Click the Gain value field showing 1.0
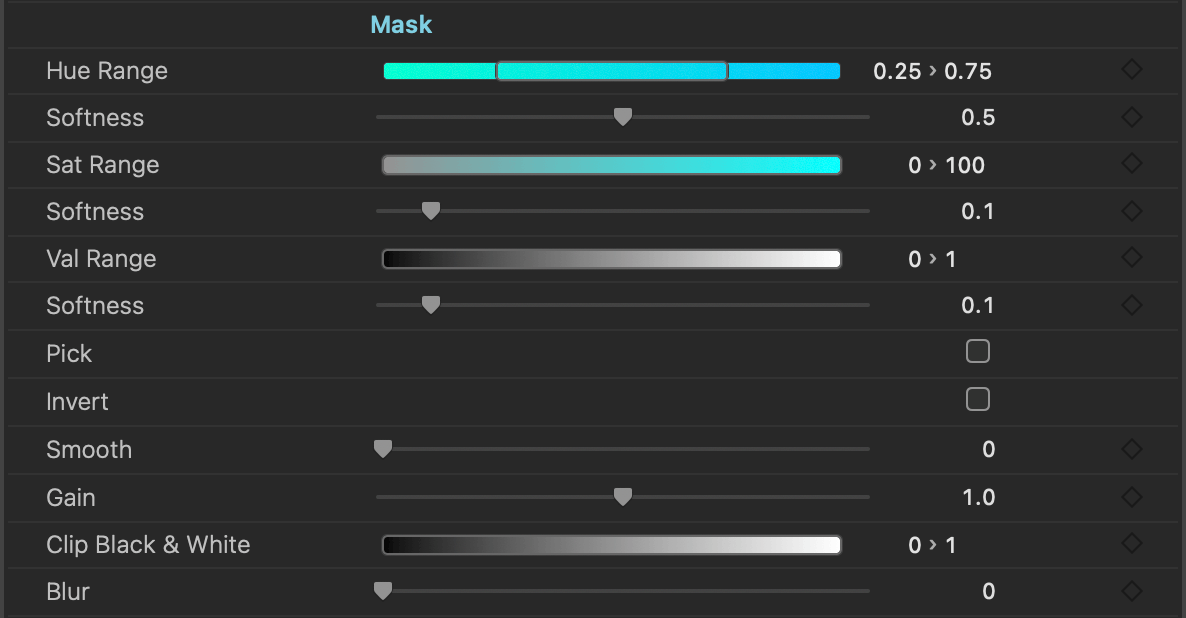1186x618 pixels. pyautogui.click(x=978, y=497)
